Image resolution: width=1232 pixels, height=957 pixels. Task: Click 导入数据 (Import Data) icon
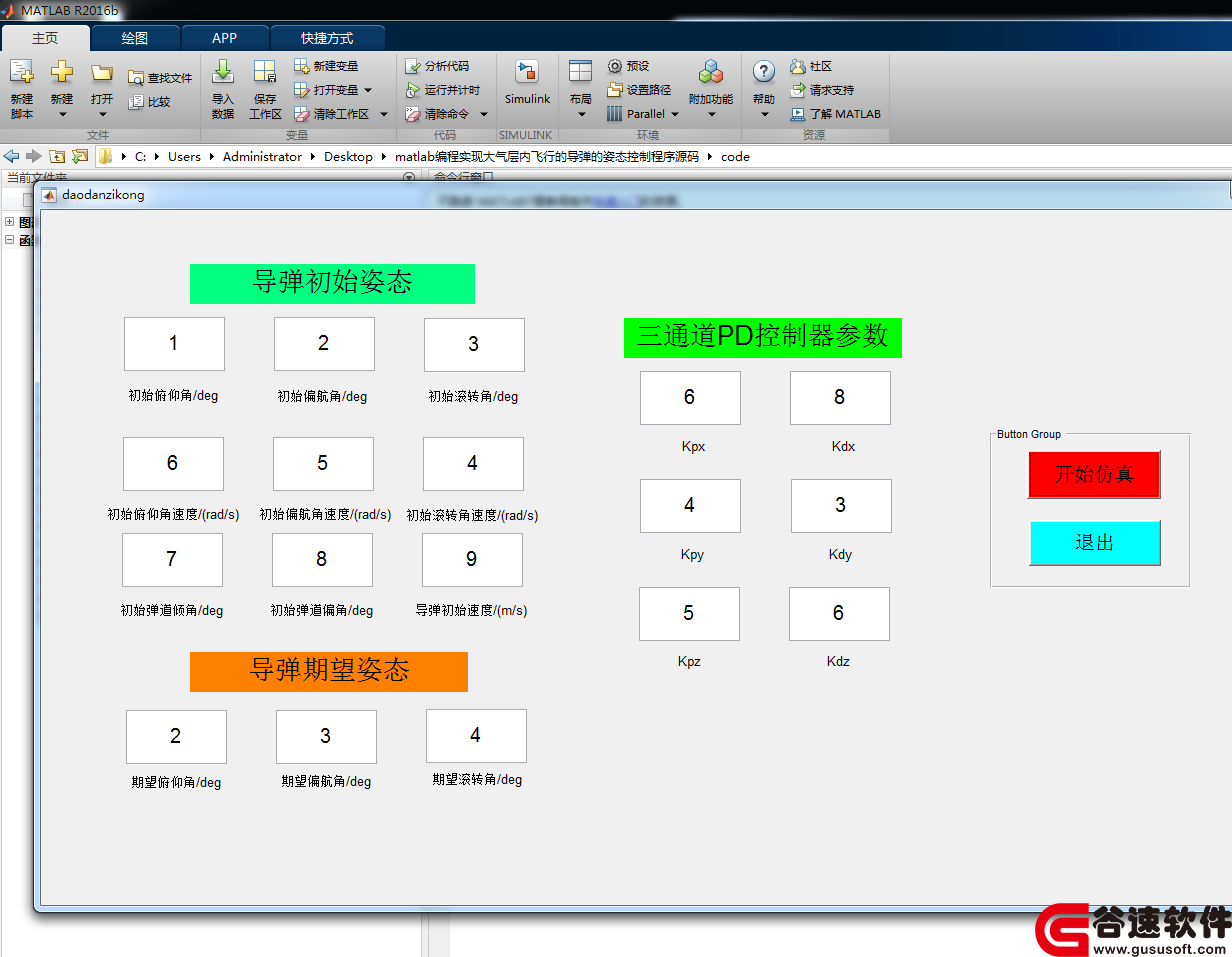click(x=223, y=72)
